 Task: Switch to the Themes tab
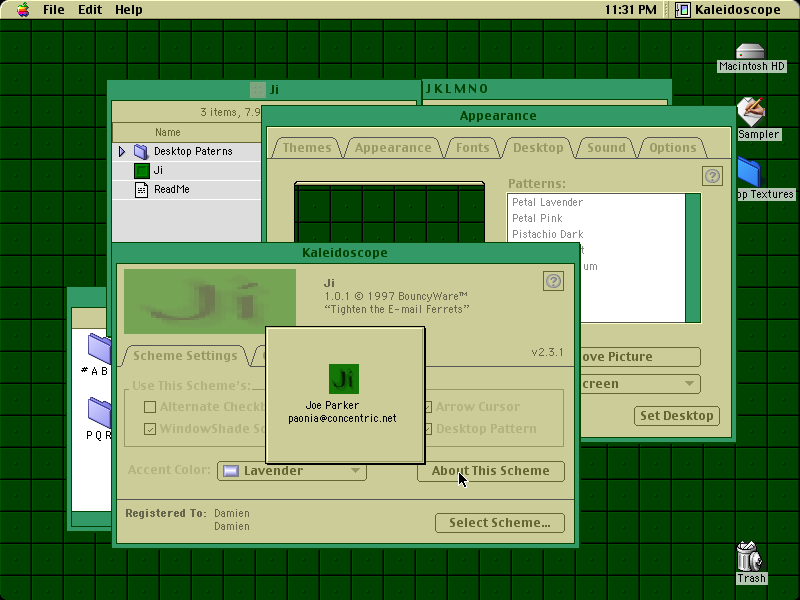point(307,148)
